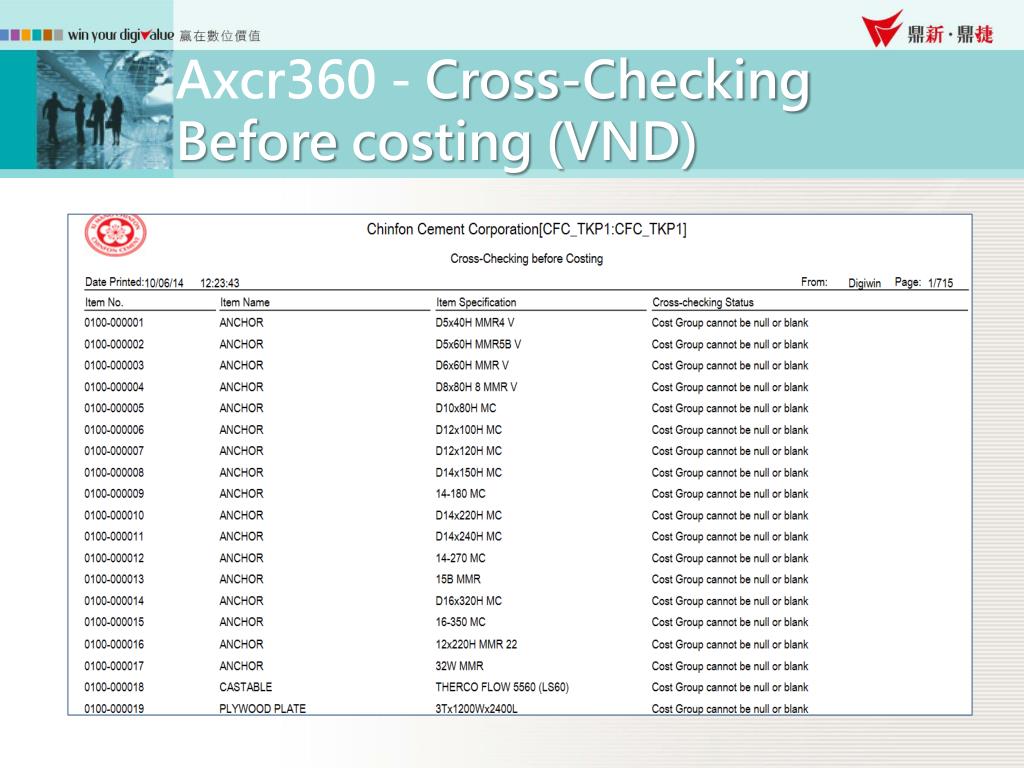
Task: Click the specification '16-350 MC'
Action: pyautogui.click(x=460, y=622)
